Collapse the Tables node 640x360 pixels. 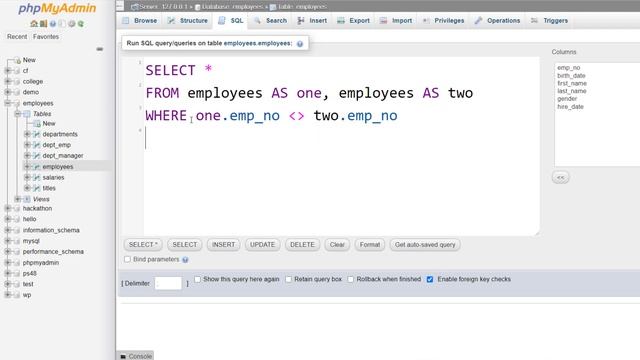[x=18, y=114]
